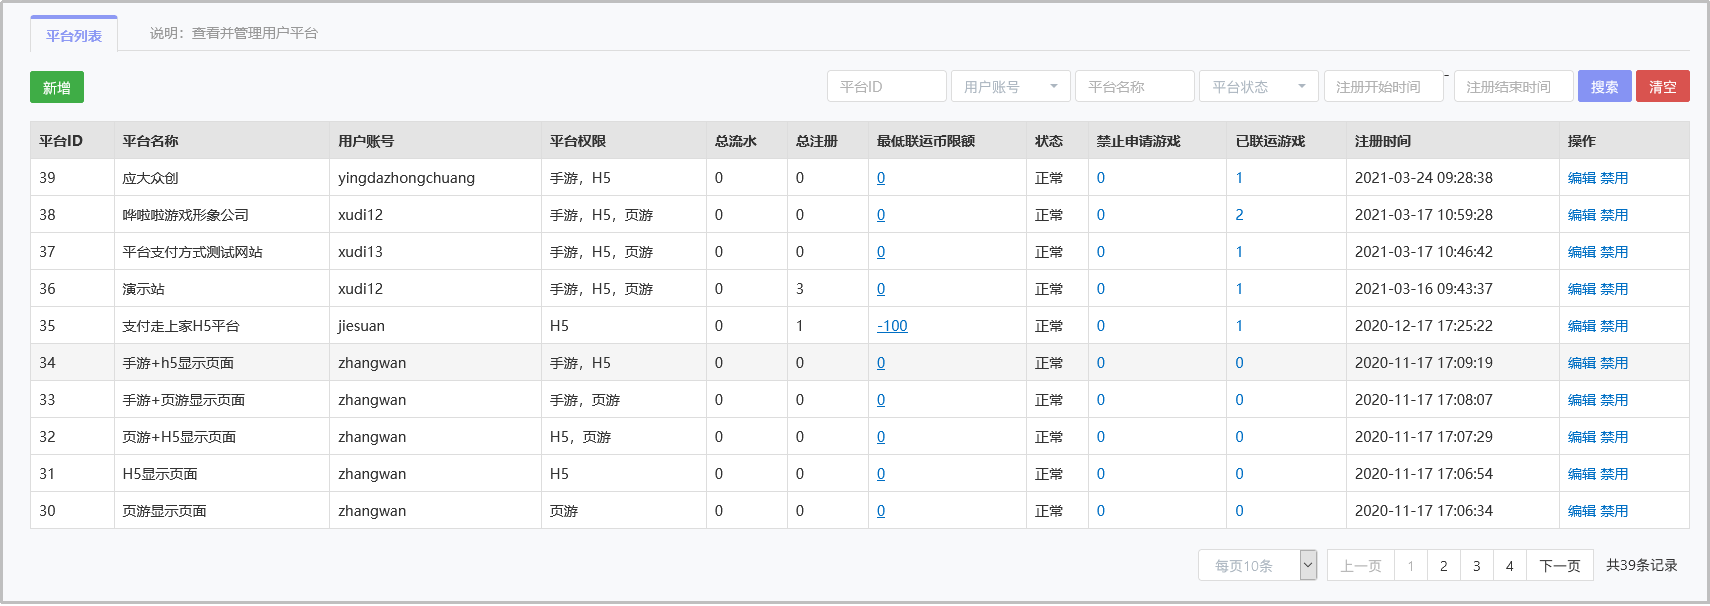Viewport: 1710px width, 606px height.
Task: Select 总注册 value 3 for 演示站
Action: tap(799, 289)
